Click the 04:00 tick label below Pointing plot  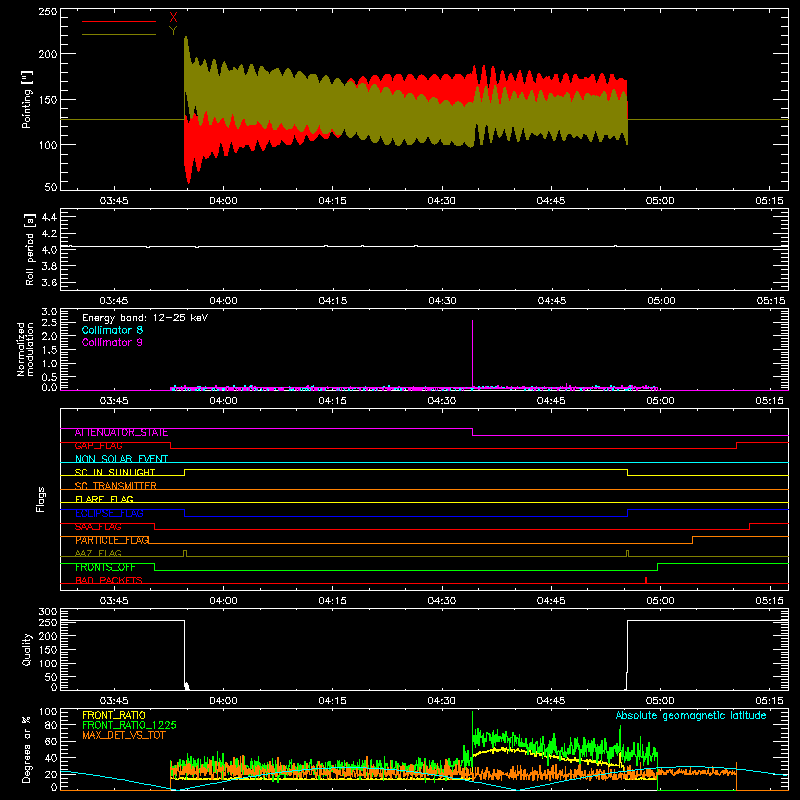point(223,201)
